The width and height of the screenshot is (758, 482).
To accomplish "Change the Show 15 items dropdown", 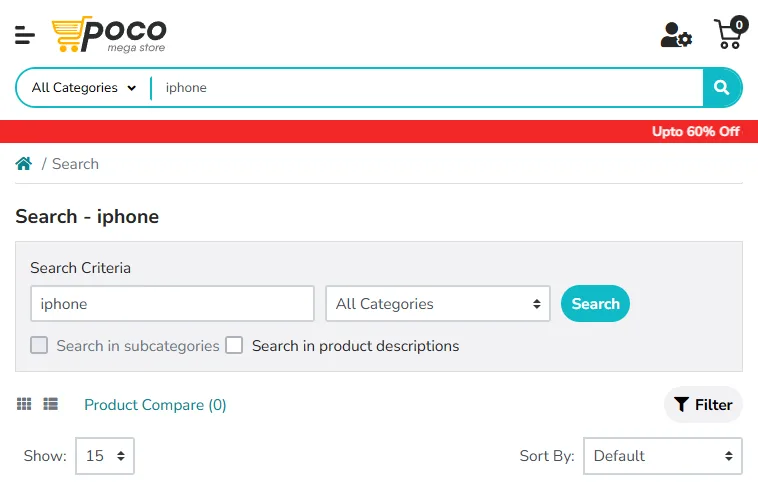I will [105, 456].
